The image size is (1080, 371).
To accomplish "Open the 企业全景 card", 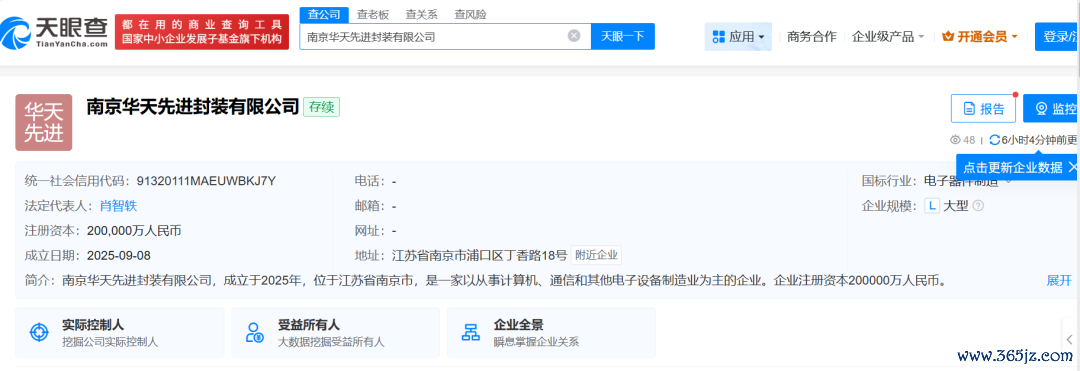I will tap(551, 332).
